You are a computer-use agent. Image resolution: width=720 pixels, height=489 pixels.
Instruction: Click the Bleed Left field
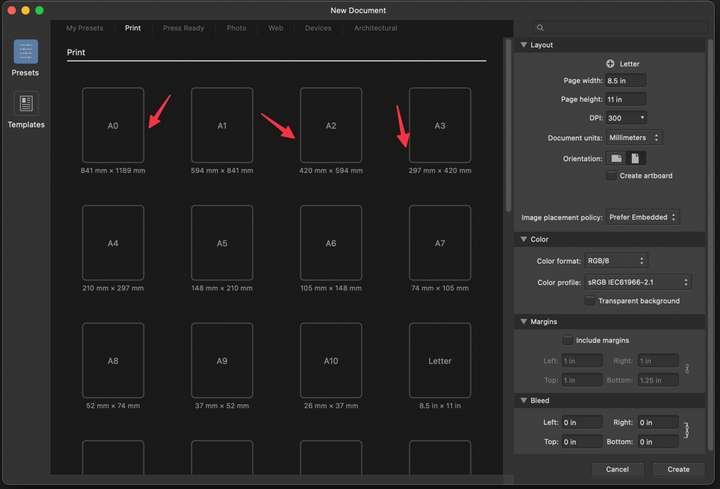(582, 422)
